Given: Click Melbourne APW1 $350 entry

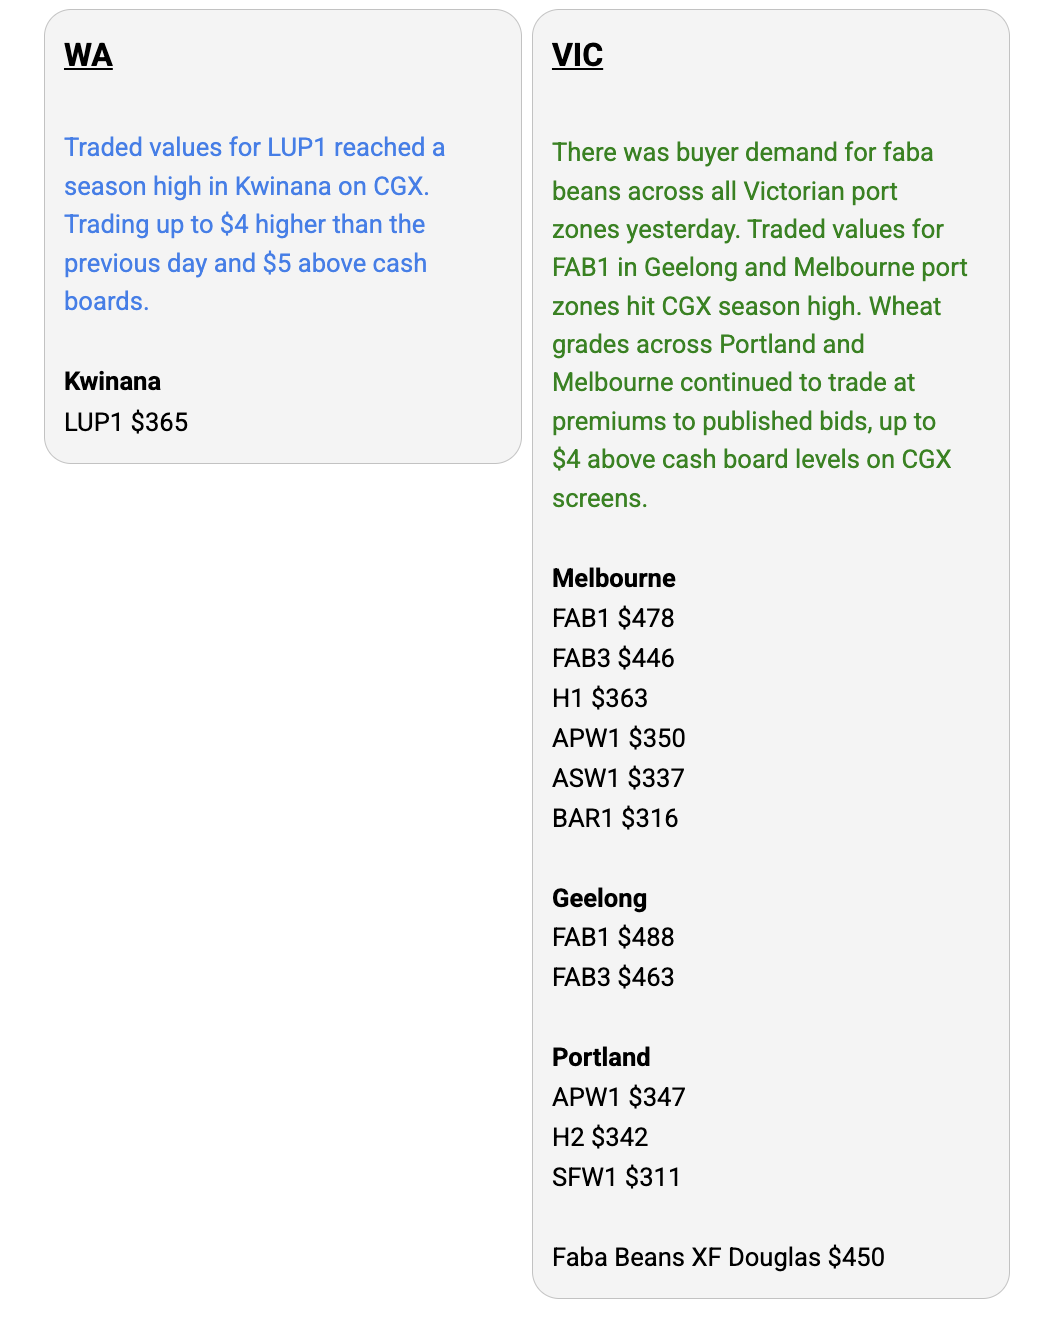Looking at the screenshot, I should click(x=619, y=738).
